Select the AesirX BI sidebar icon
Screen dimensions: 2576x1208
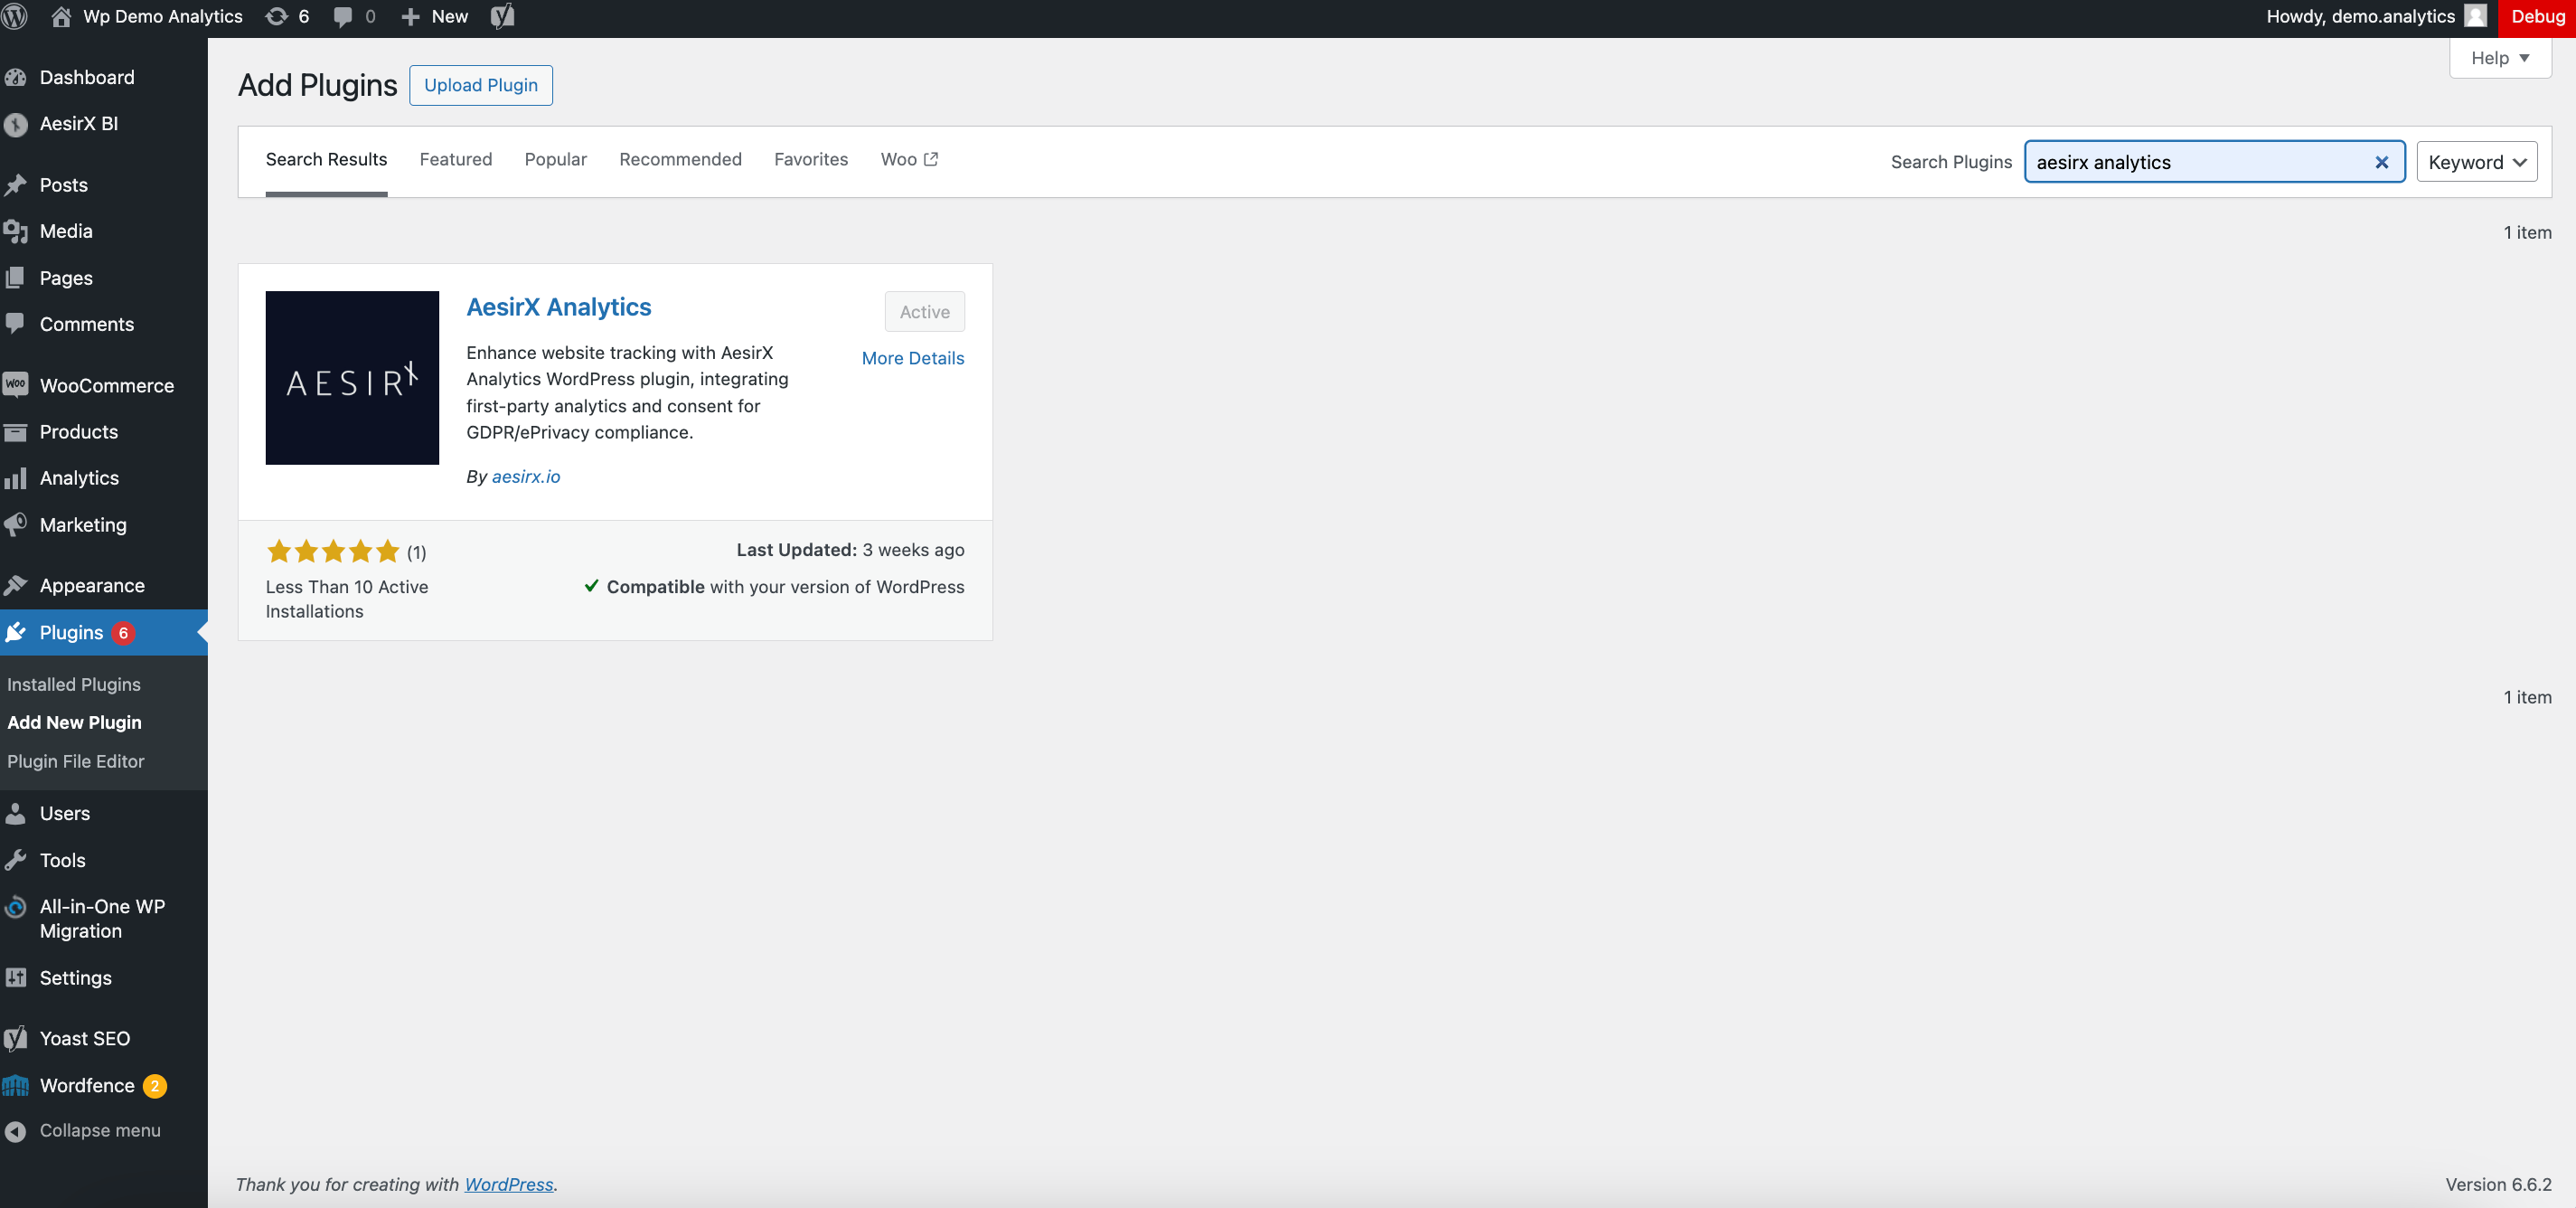tap(16, 124)
